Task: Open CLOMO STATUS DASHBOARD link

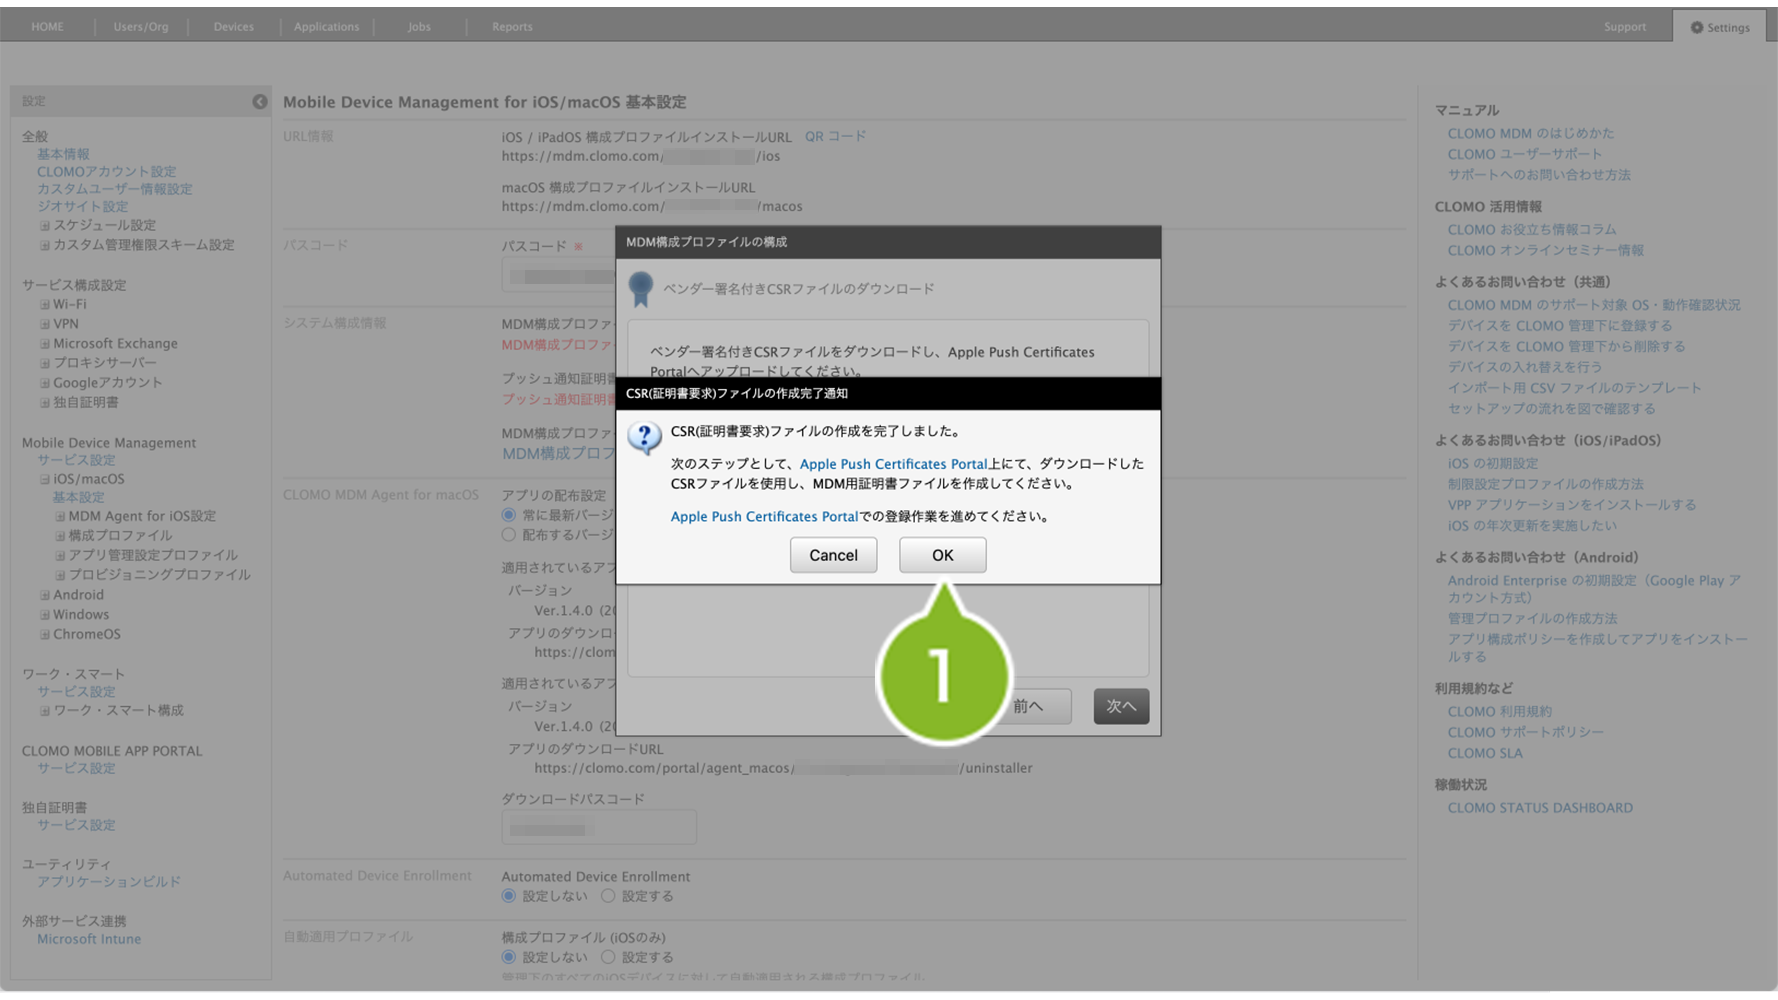Action: [x=1540, y=808]
